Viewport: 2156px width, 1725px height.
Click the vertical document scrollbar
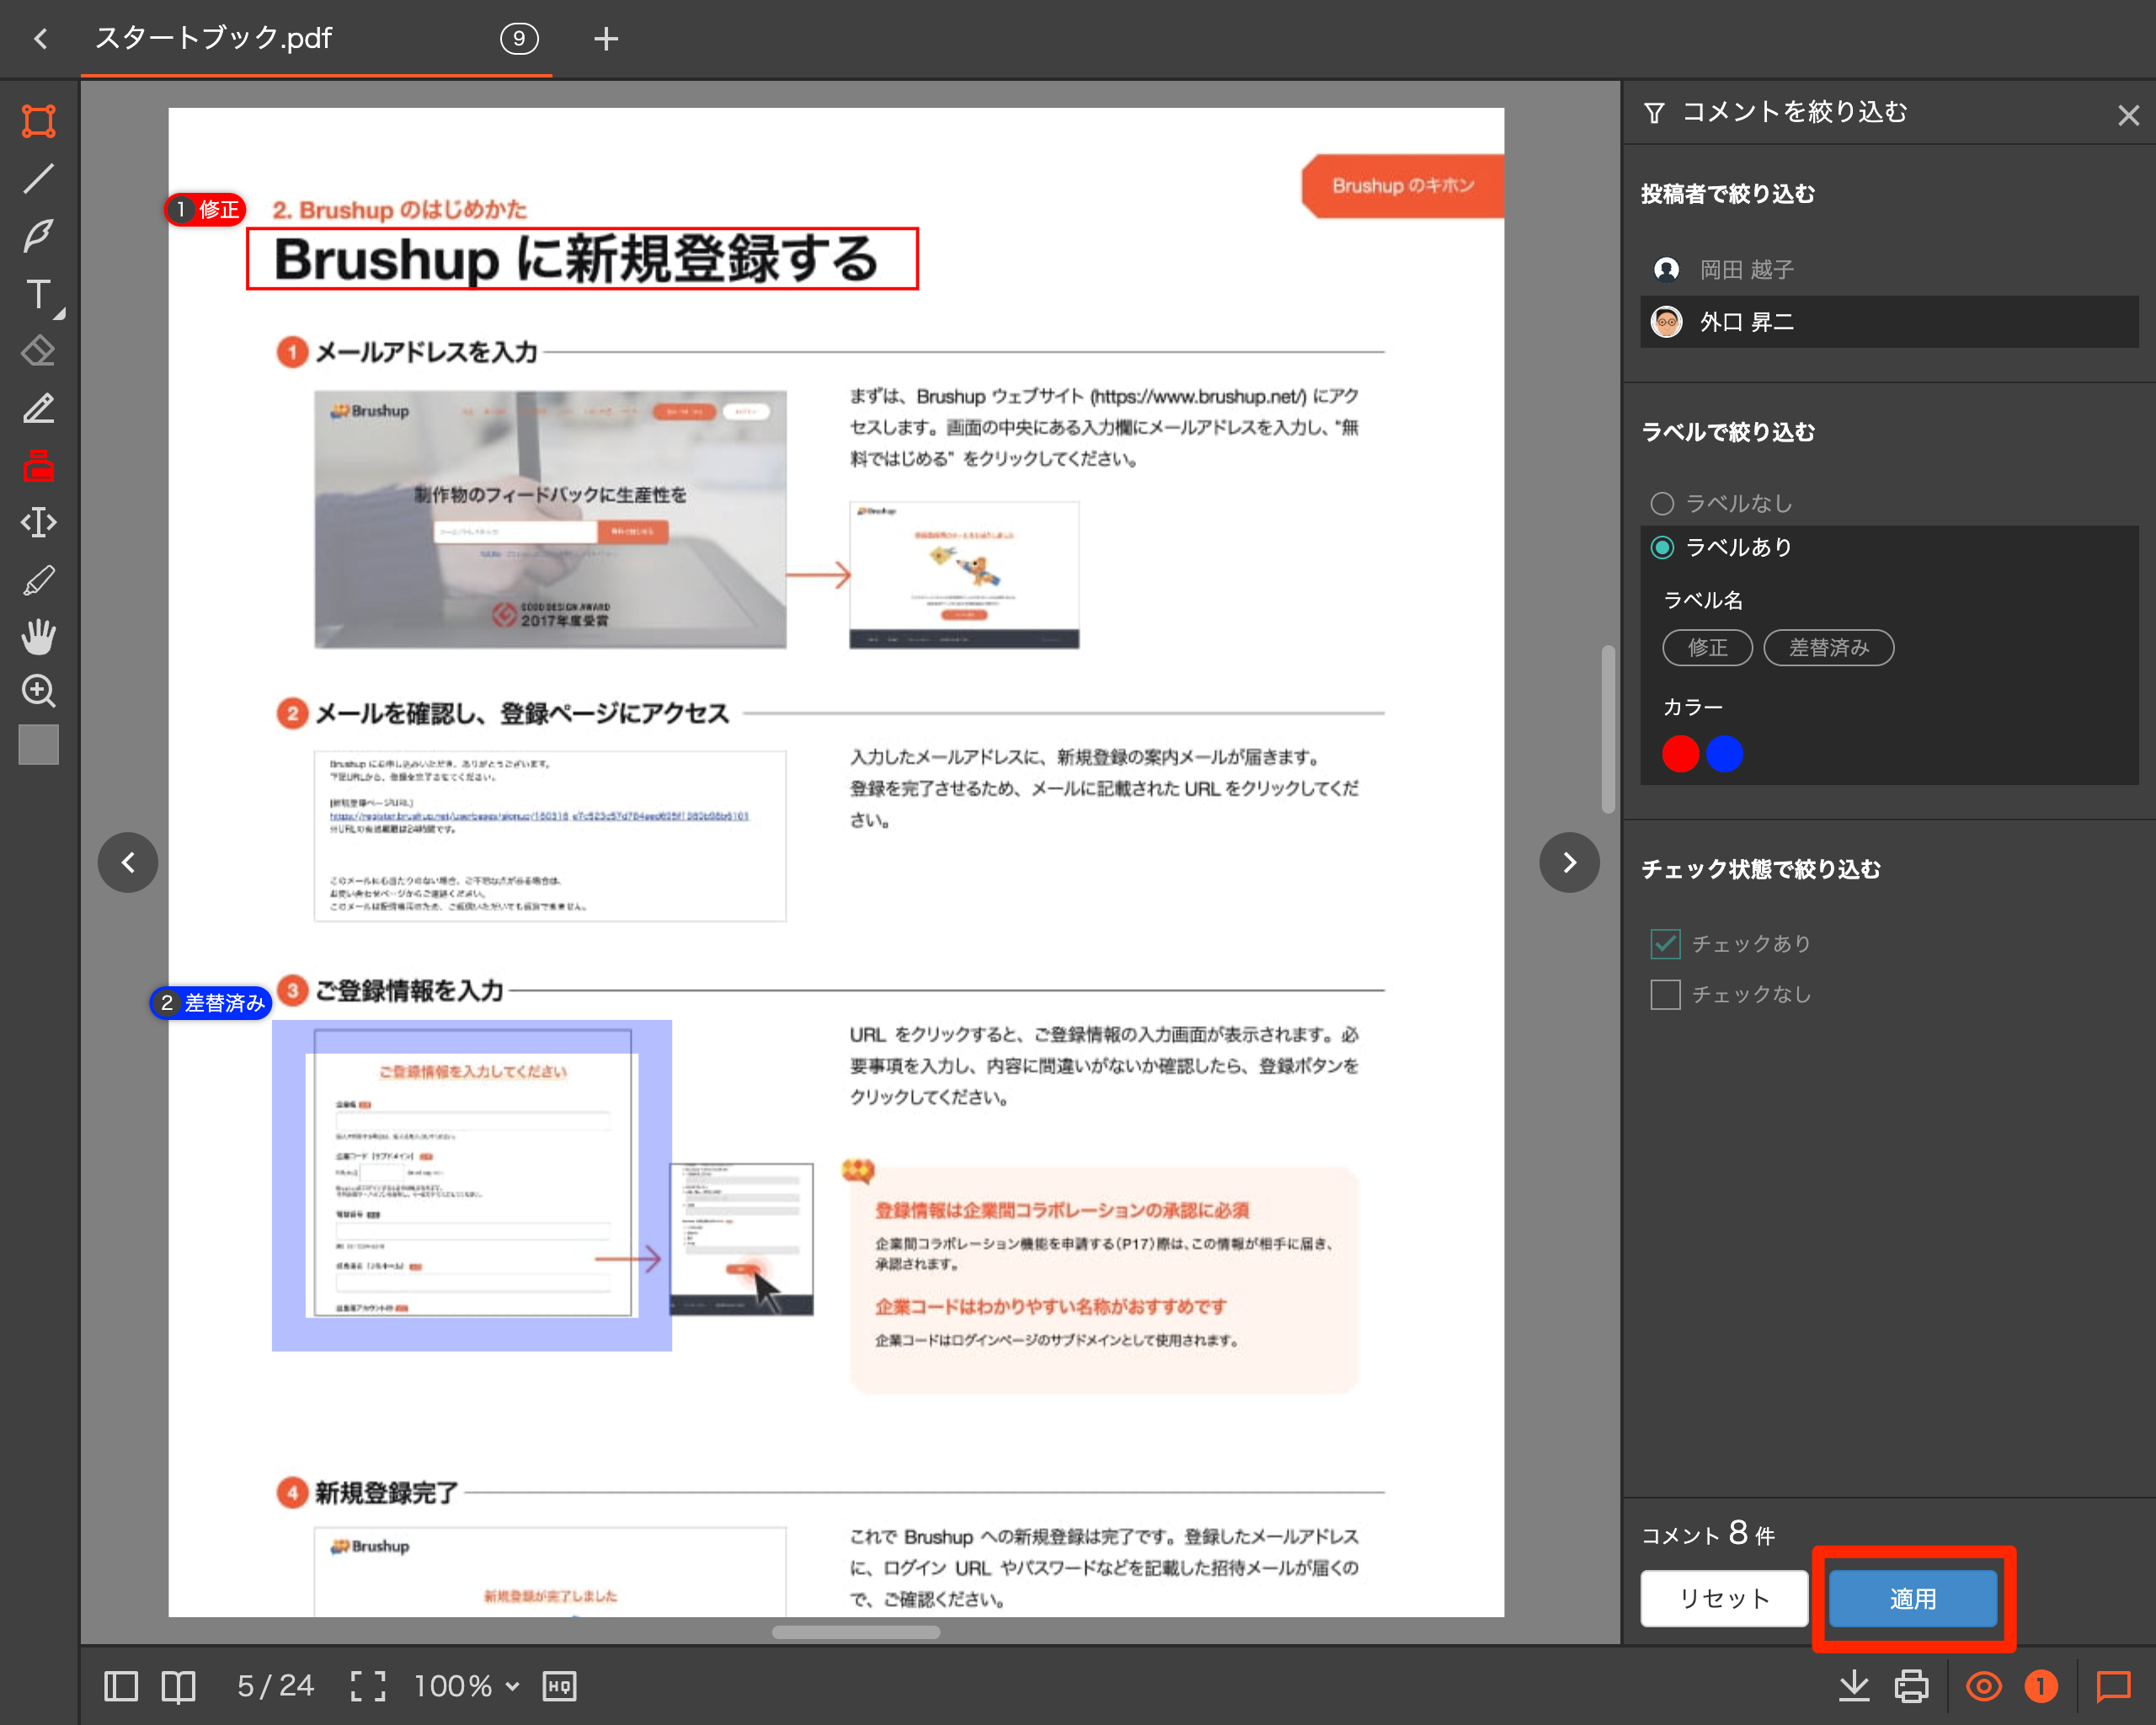tap(1609, 730)
